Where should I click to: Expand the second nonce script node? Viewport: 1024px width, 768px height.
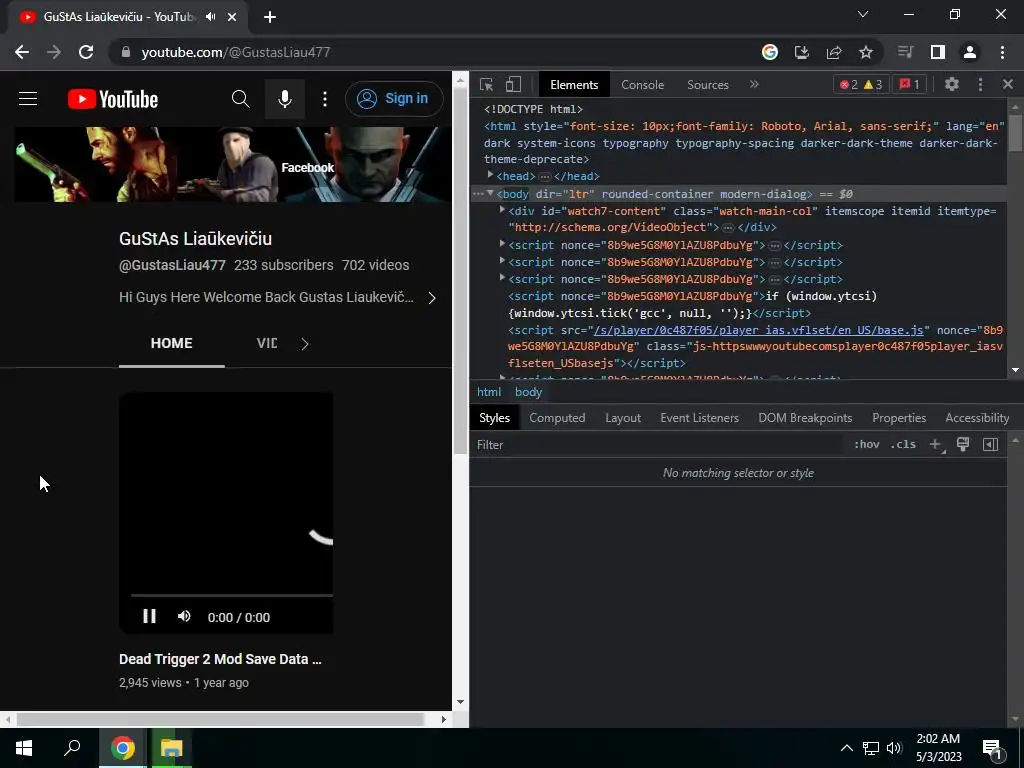[502, 261]
